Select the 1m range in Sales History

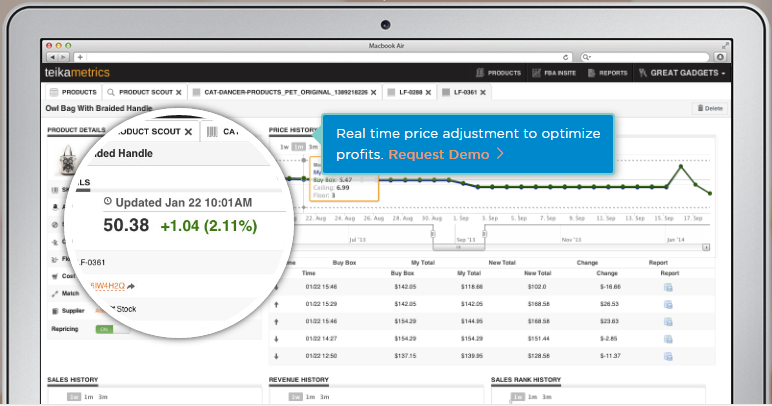[88, 397]
